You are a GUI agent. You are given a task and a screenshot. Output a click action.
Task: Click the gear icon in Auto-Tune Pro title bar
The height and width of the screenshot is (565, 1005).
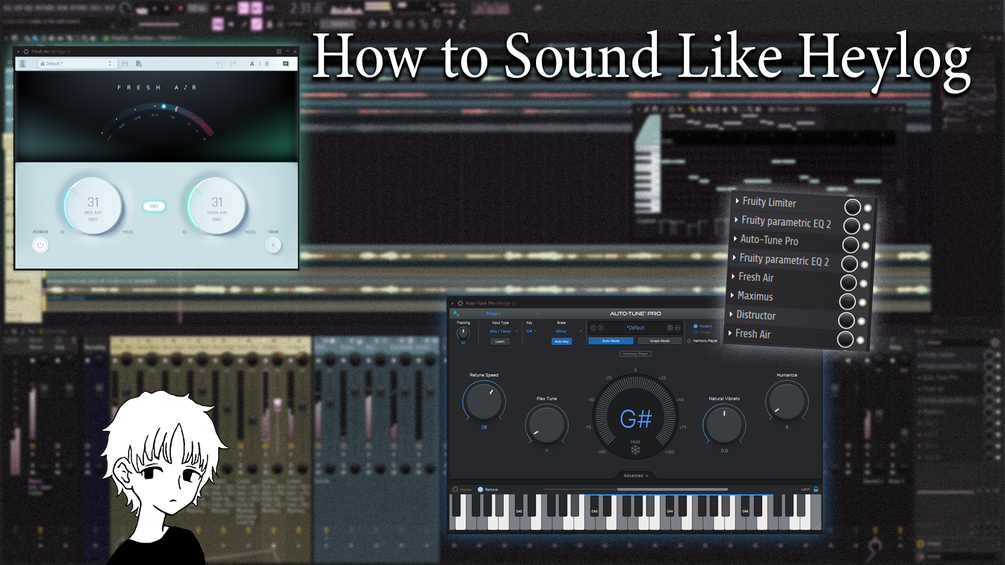point(460,303)
